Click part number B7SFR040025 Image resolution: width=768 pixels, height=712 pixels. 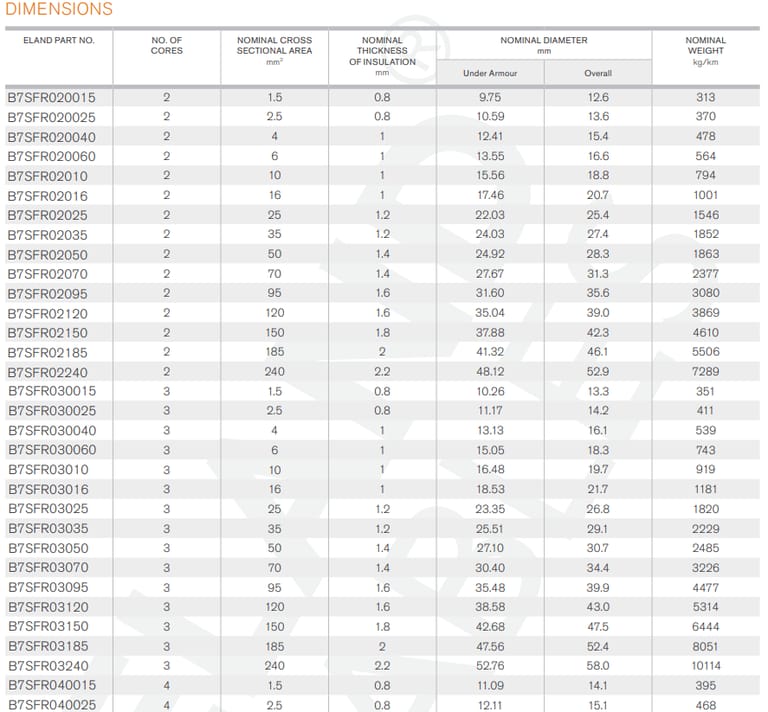(x=52, y=705)
